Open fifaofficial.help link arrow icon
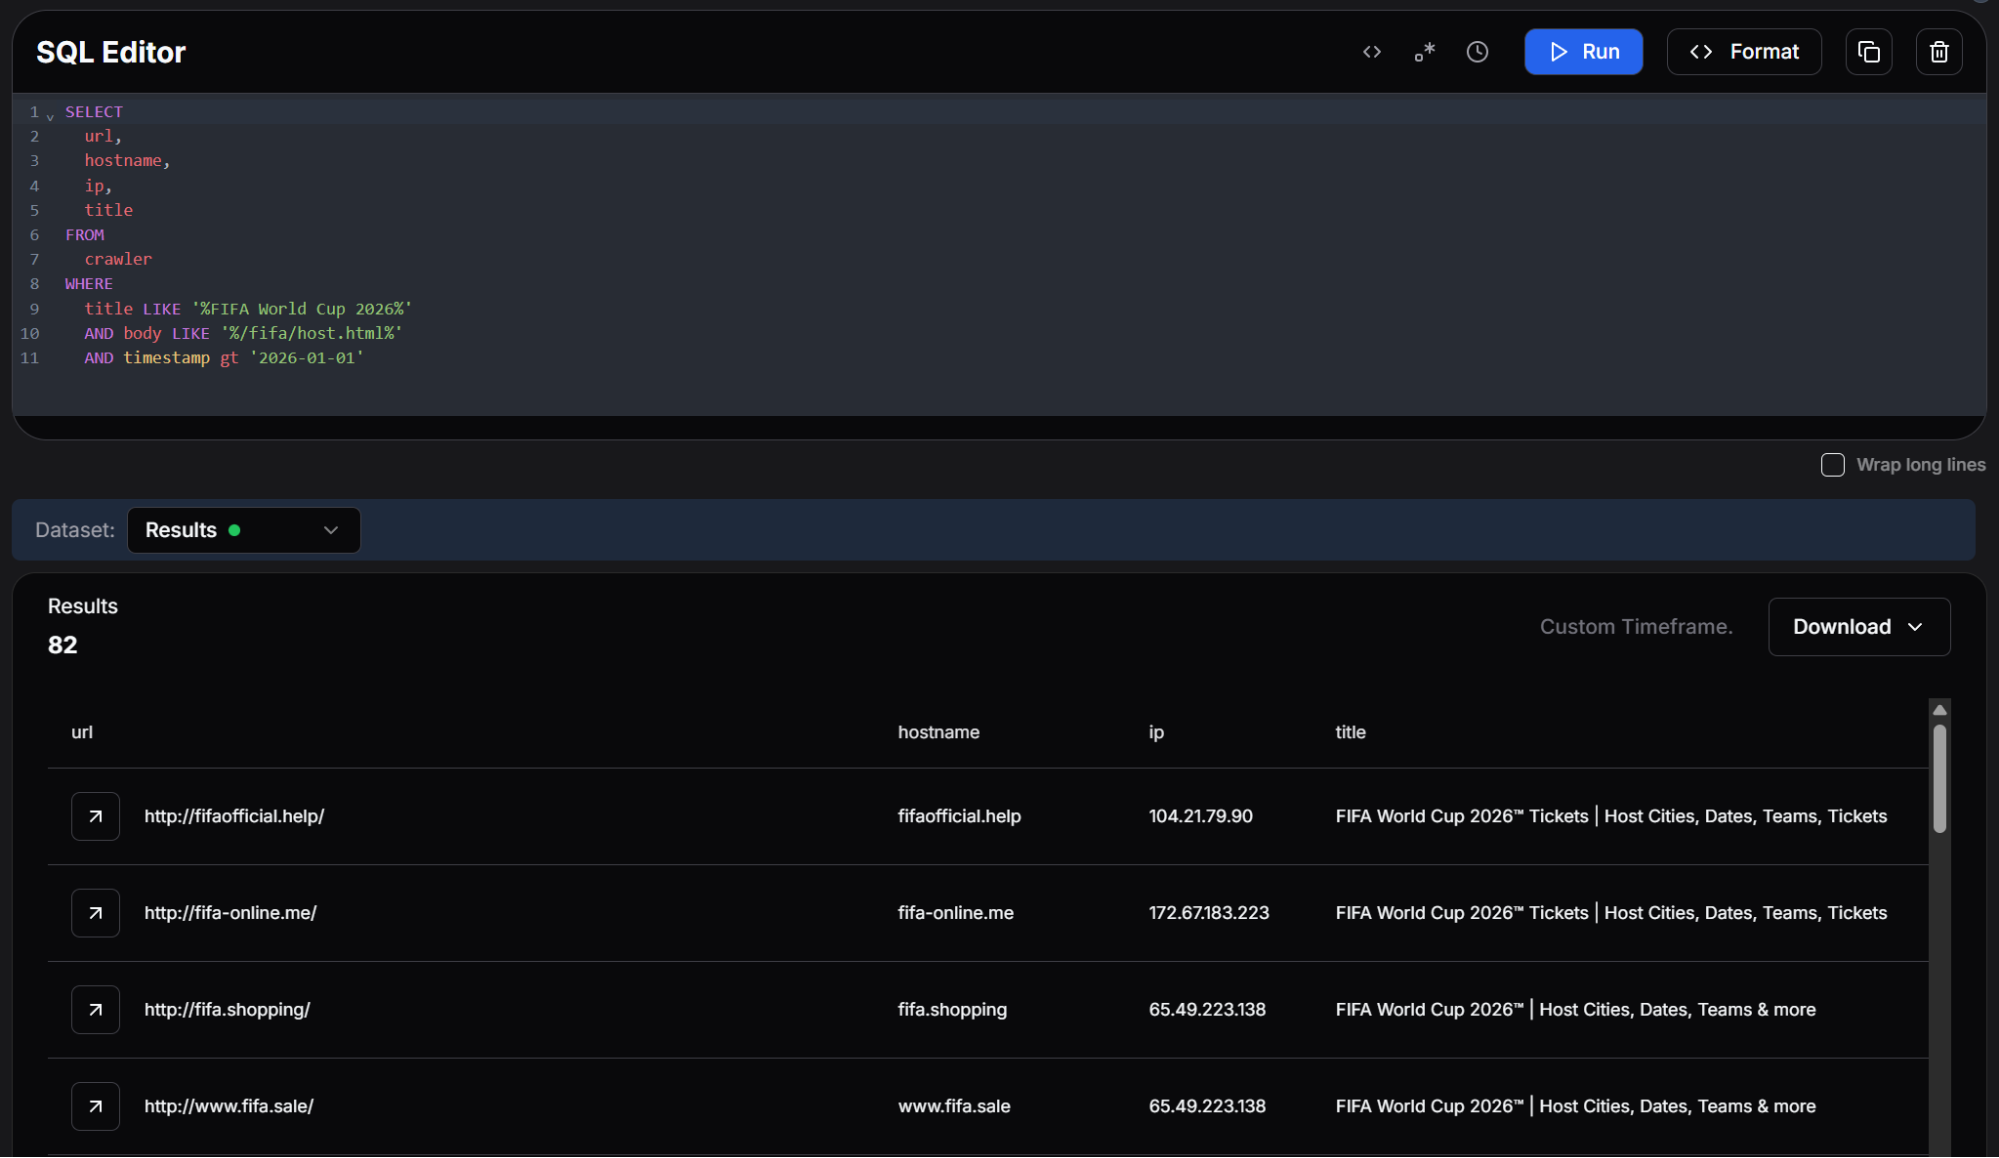 pos(96,816)
